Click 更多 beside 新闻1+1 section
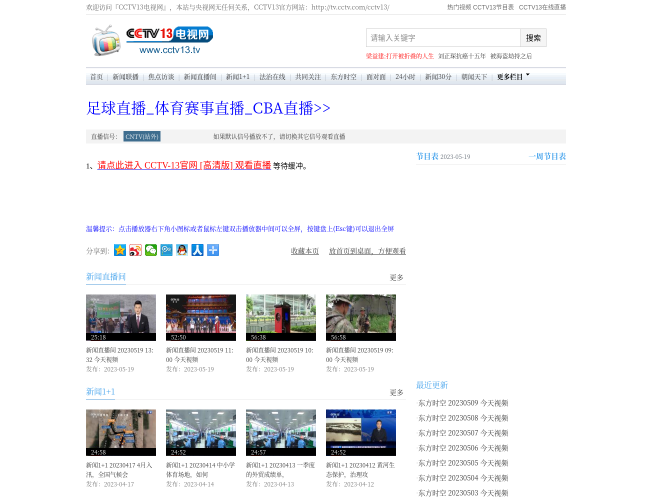The width and height of the screenshot is (650, 500). [396, 392]
